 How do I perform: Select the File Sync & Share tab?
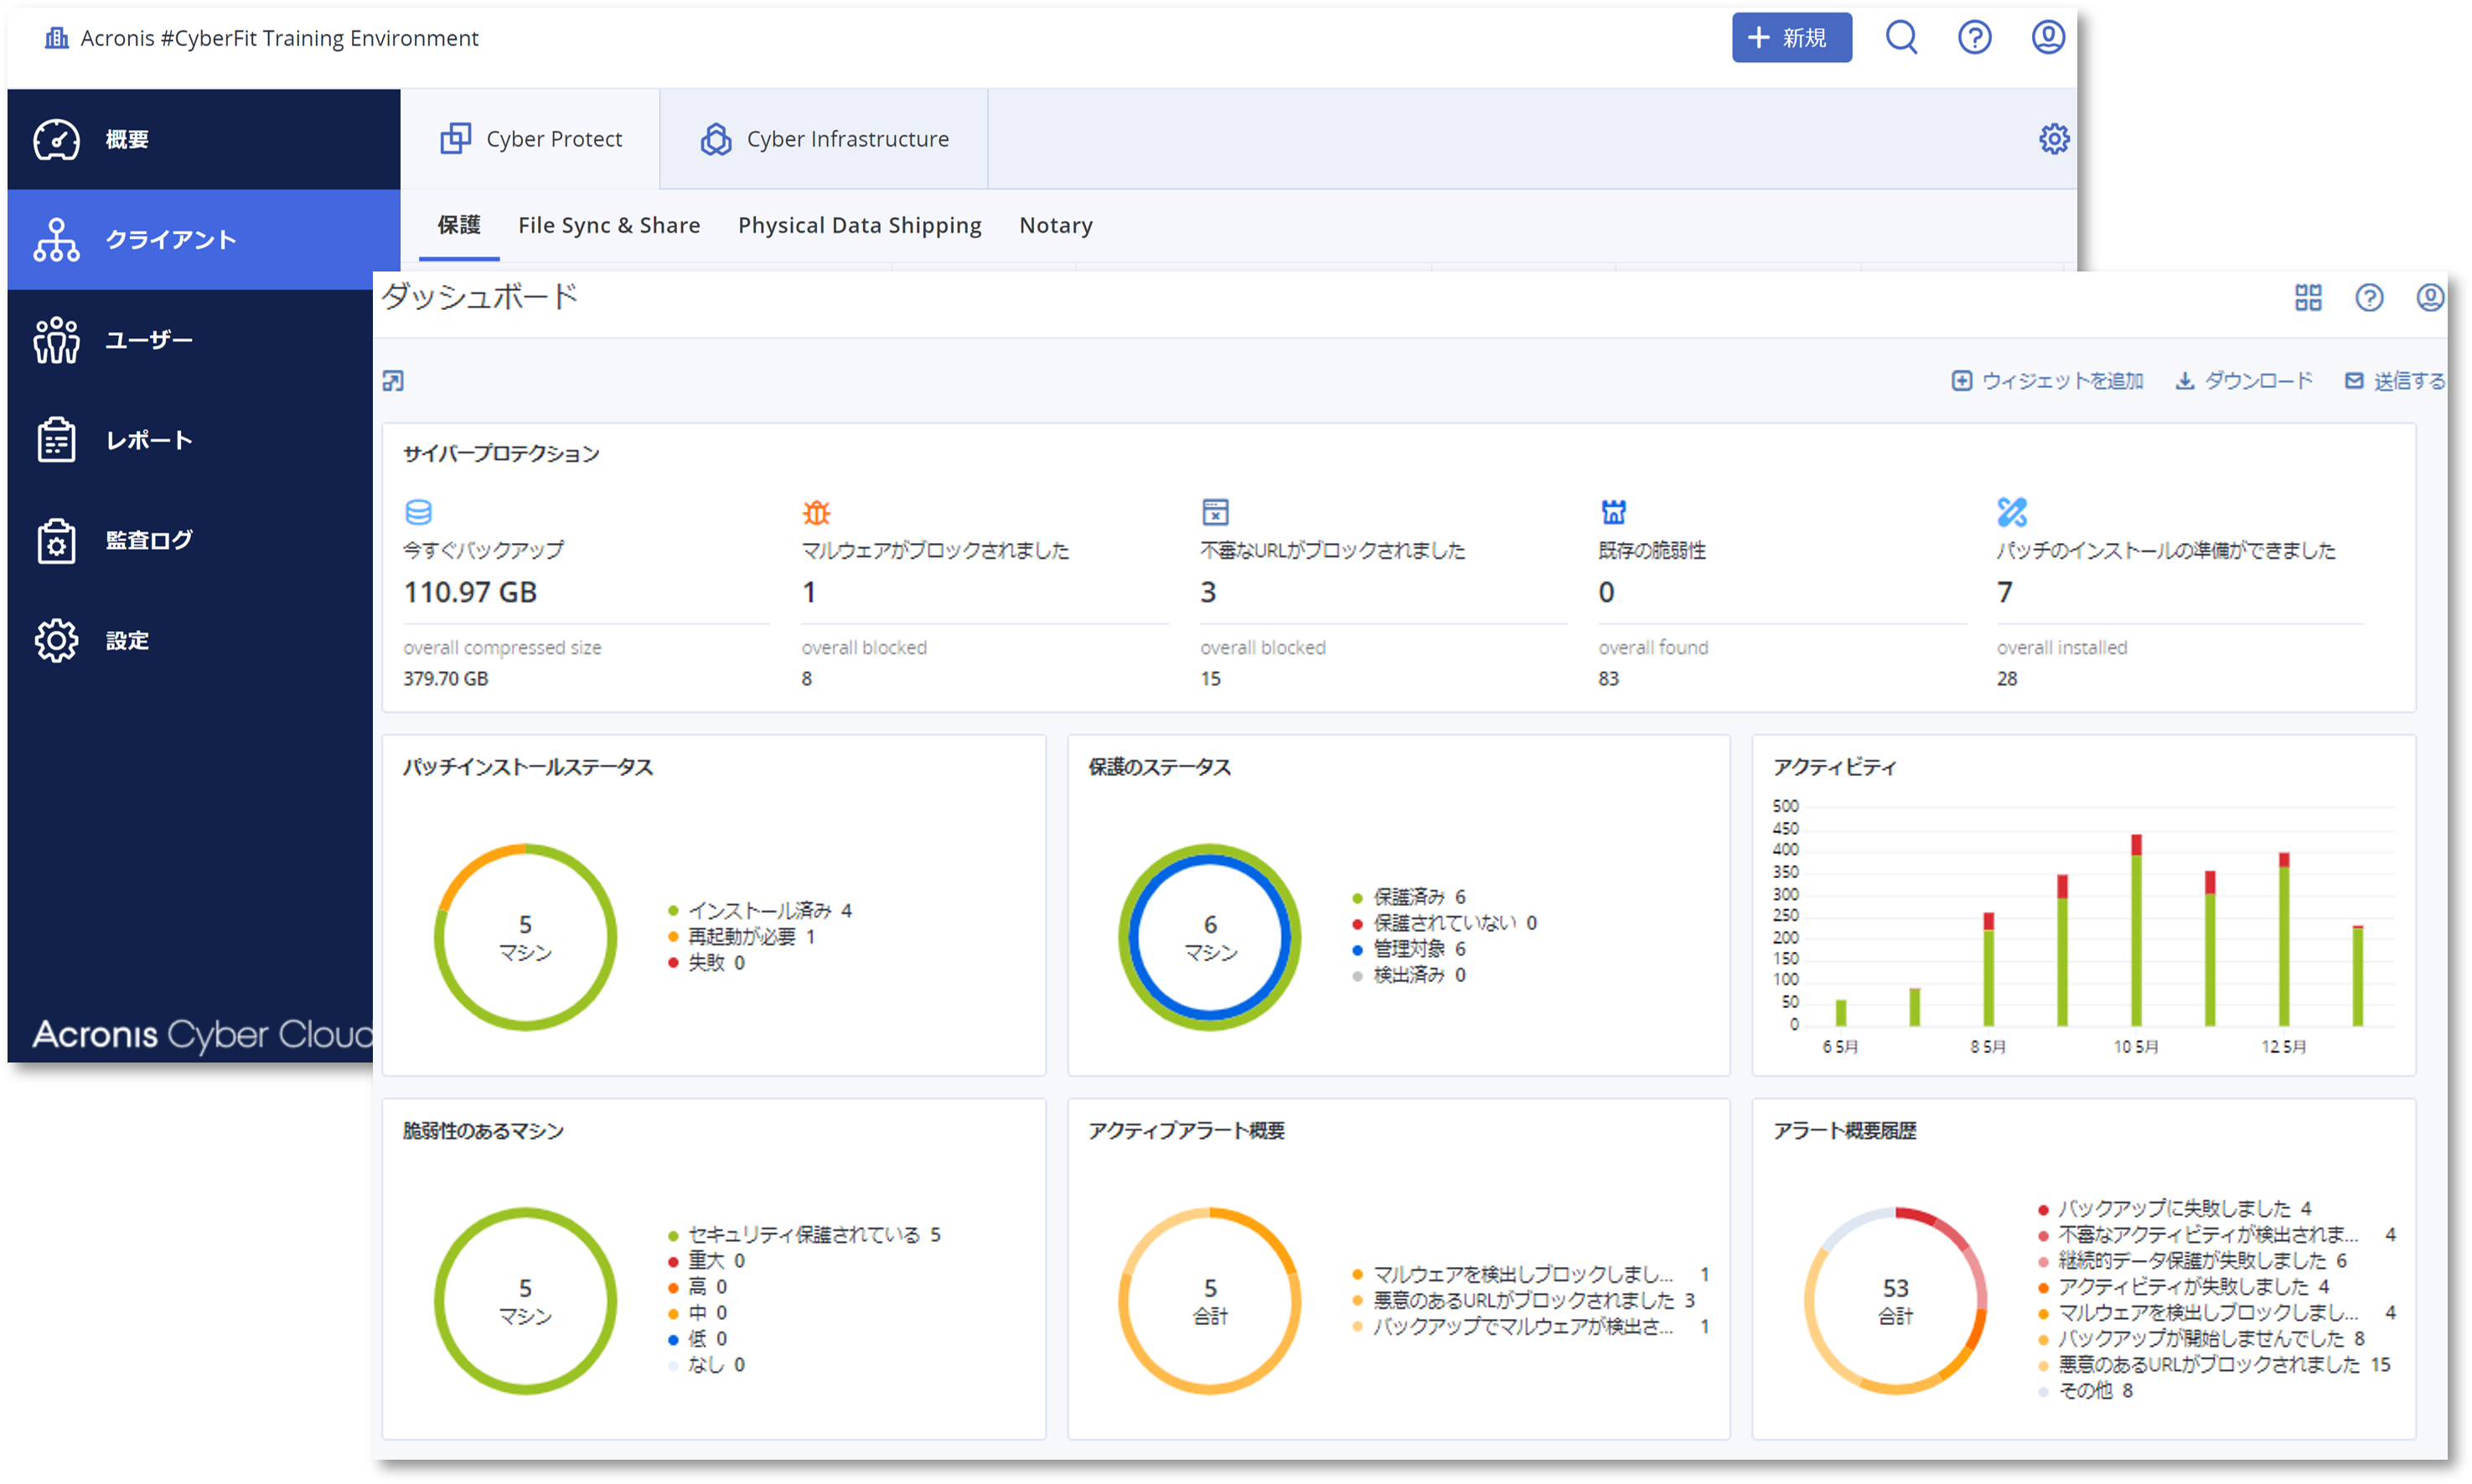609,225
